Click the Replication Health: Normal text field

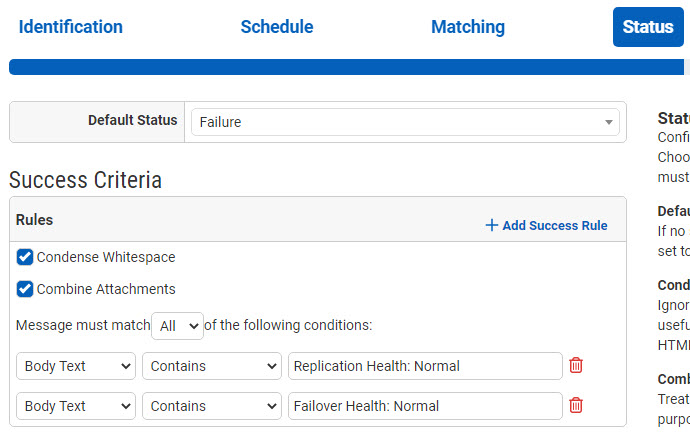point(425,366)
